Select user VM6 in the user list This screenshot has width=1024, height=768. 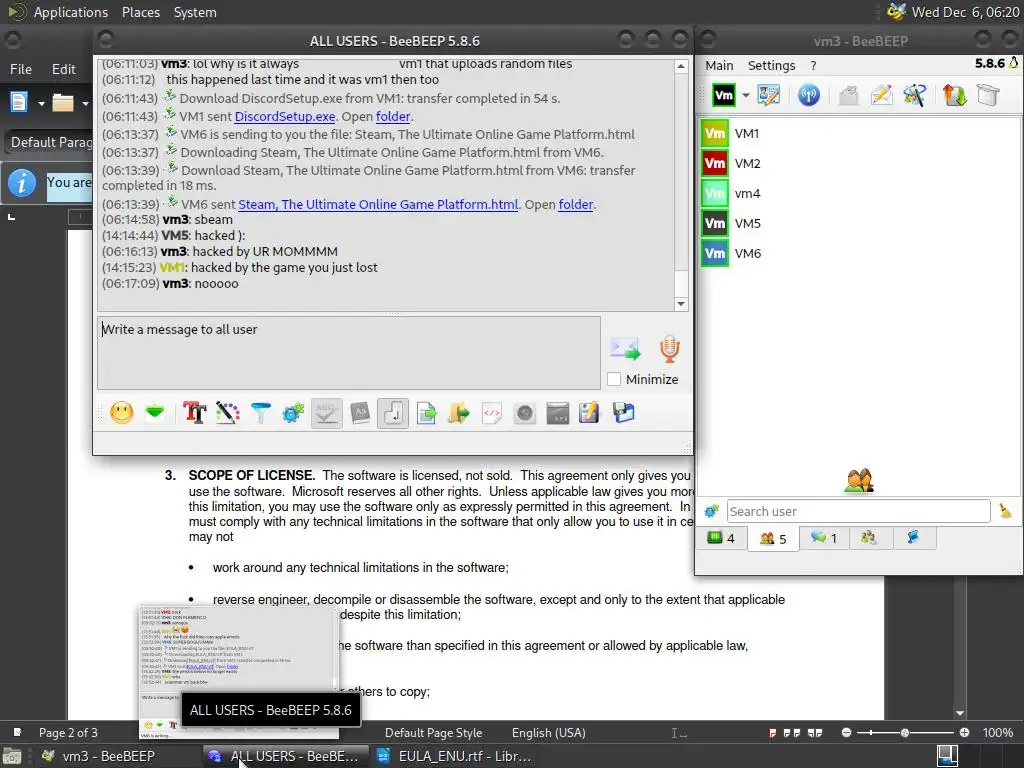[859, 253]
